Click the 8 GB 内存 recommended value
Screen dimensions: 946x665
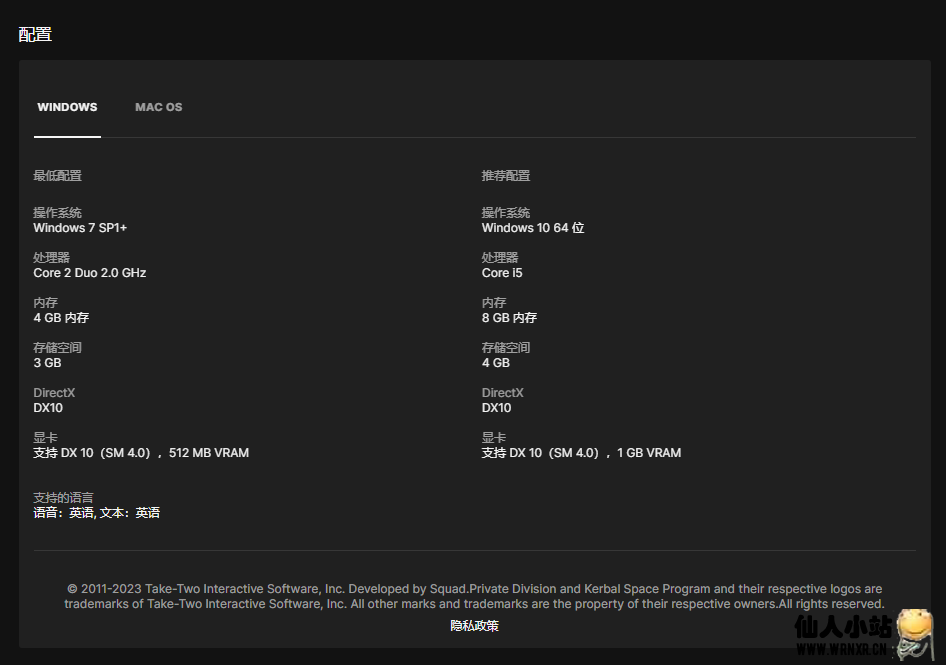tap(509, 318)
